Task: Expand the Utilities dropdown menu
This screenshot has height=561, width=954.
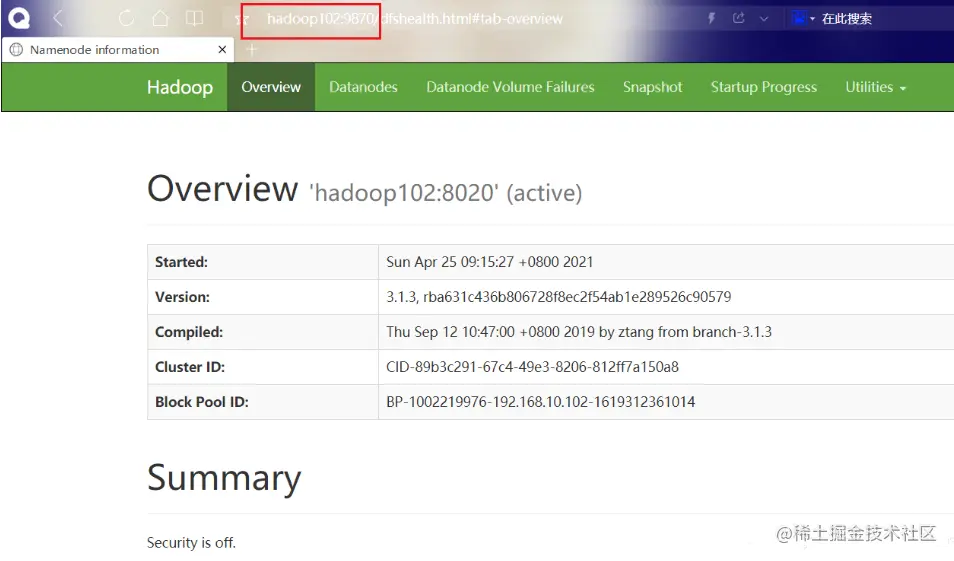Action: pos(876,87)
